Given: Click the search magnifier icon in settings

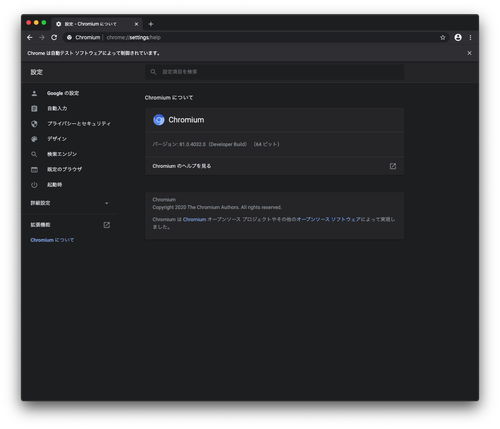Looking at the screenshot, I should 153,72.
